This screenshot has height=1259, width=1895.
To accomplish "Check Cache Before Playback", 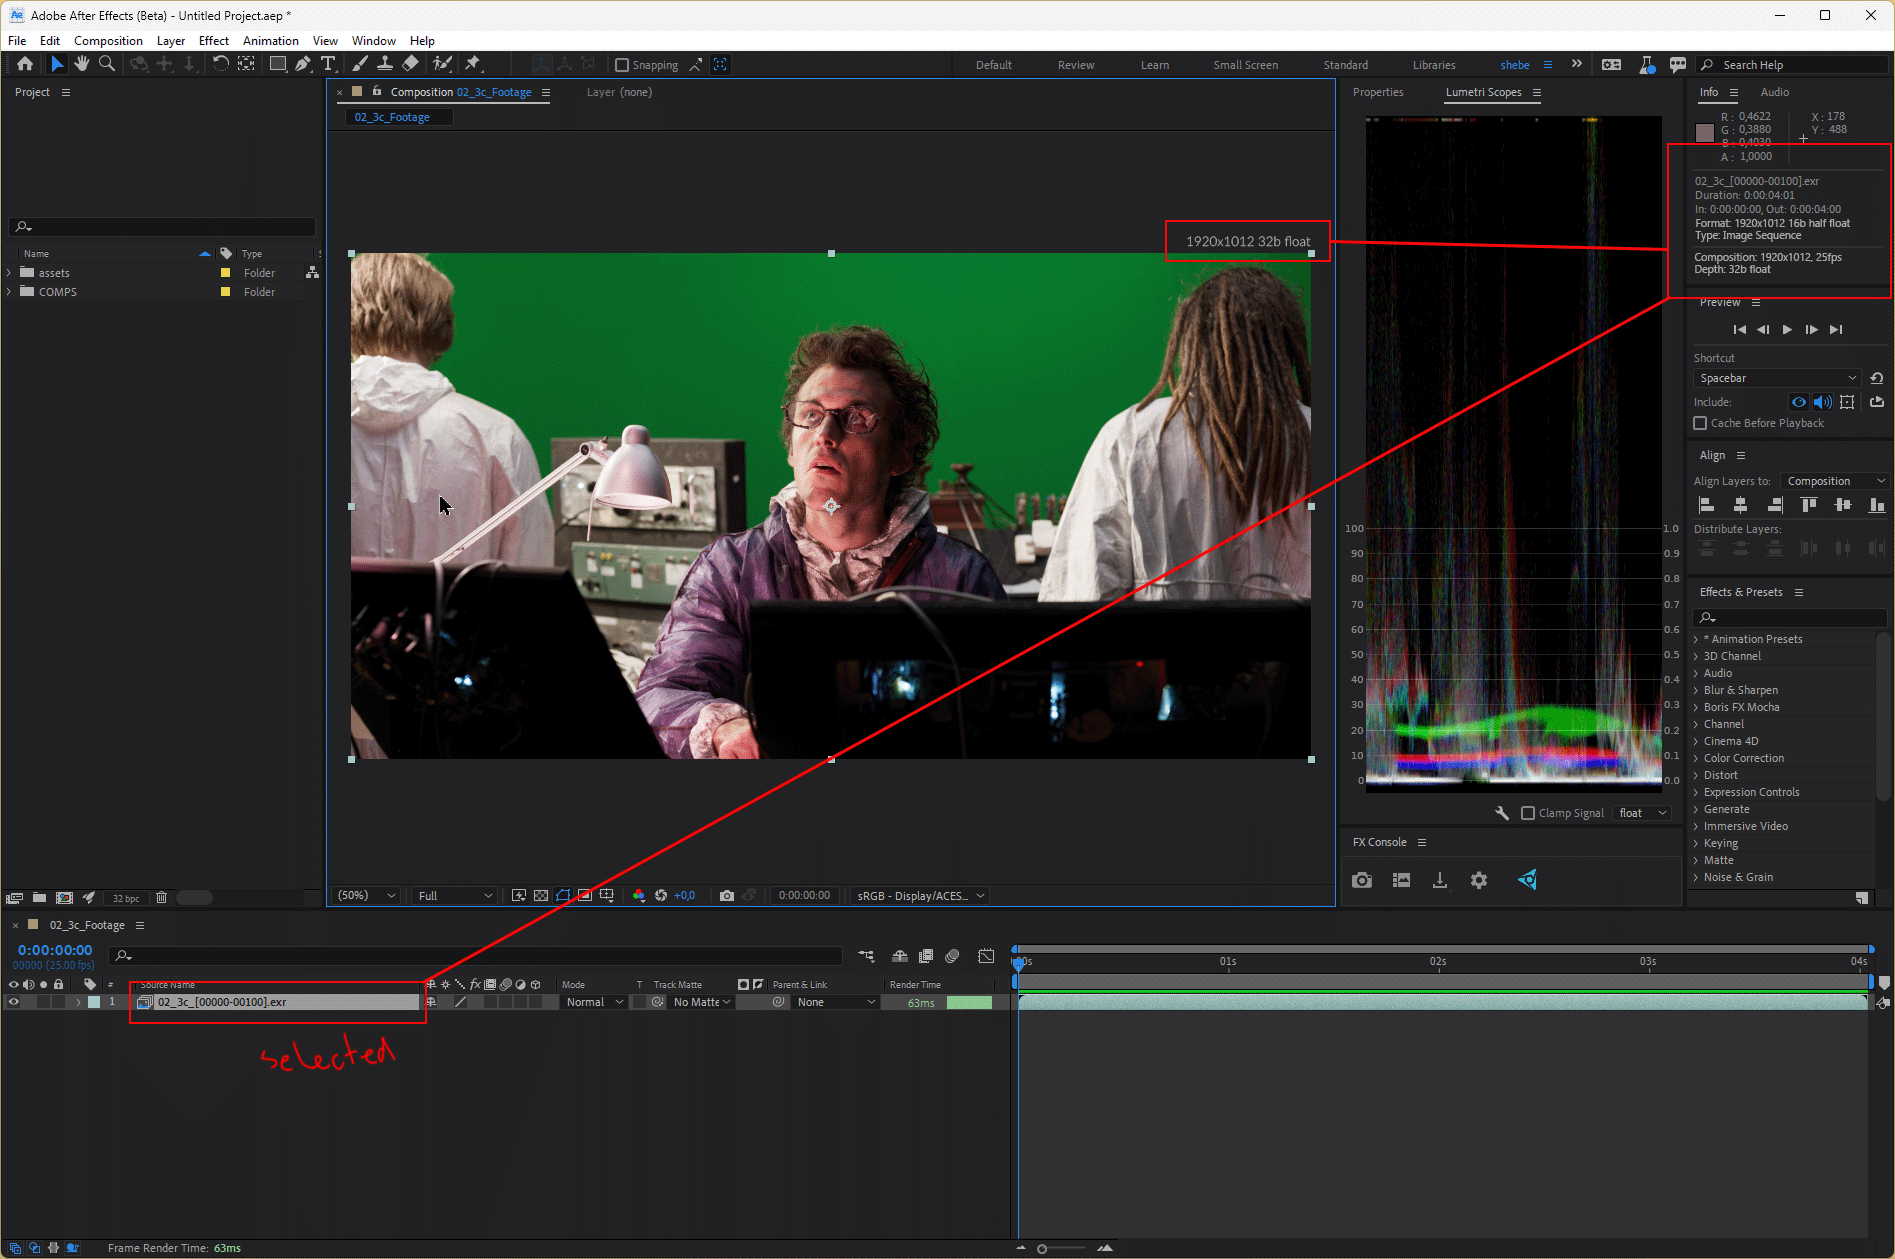I will pyautogui.click(x=1700, y=423).
